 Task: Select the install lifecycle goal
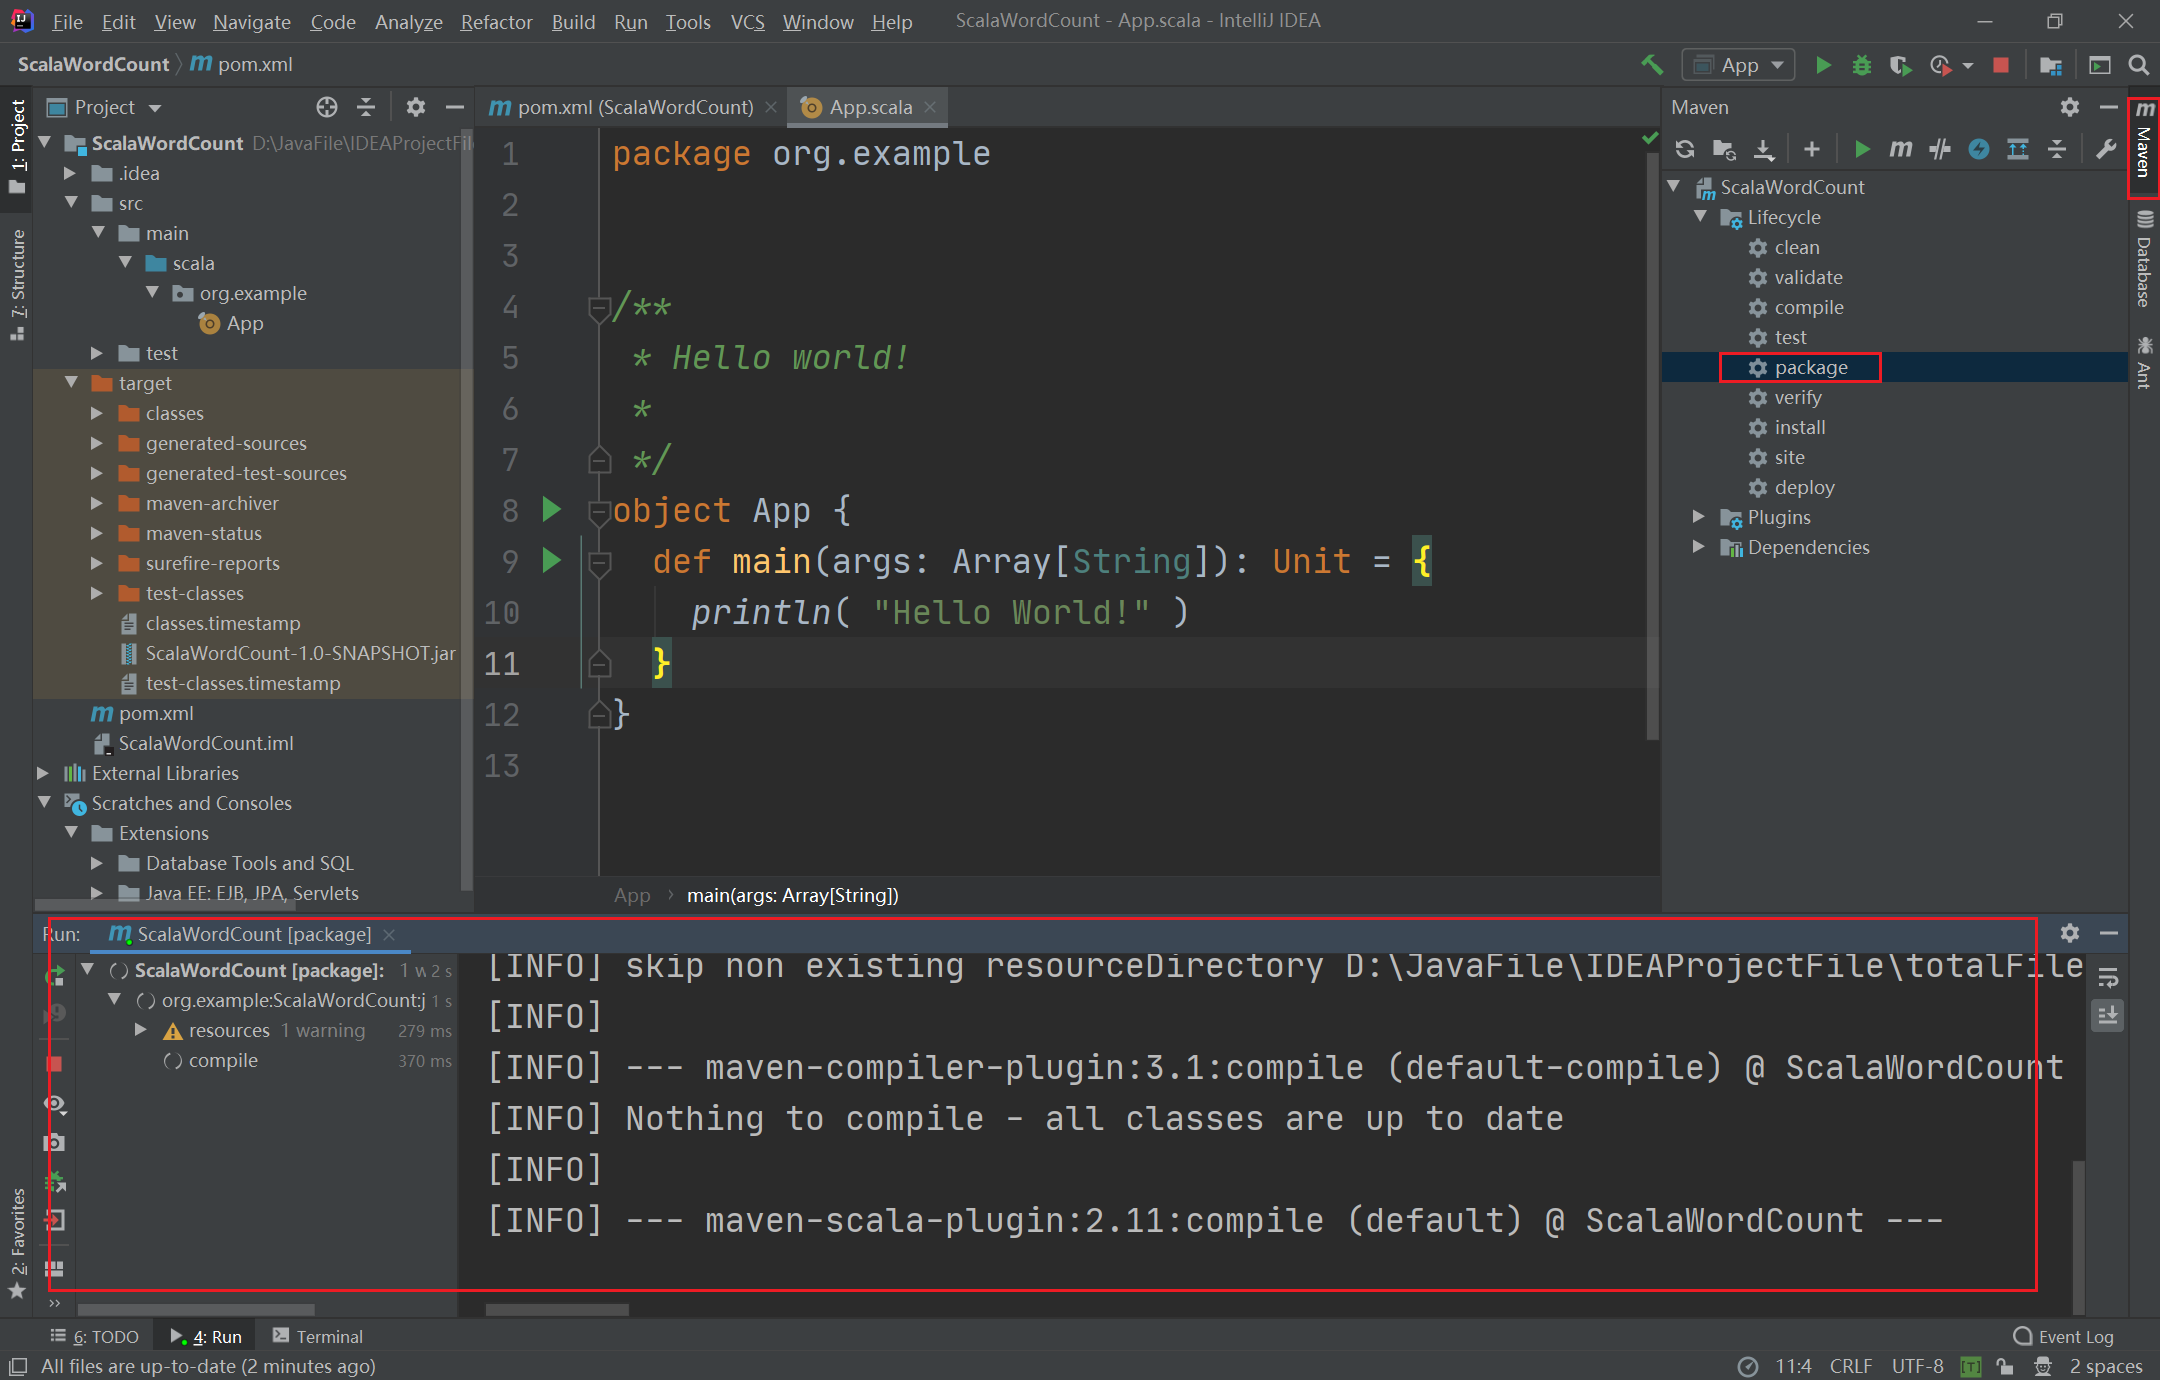click(x=1799, y=427)
